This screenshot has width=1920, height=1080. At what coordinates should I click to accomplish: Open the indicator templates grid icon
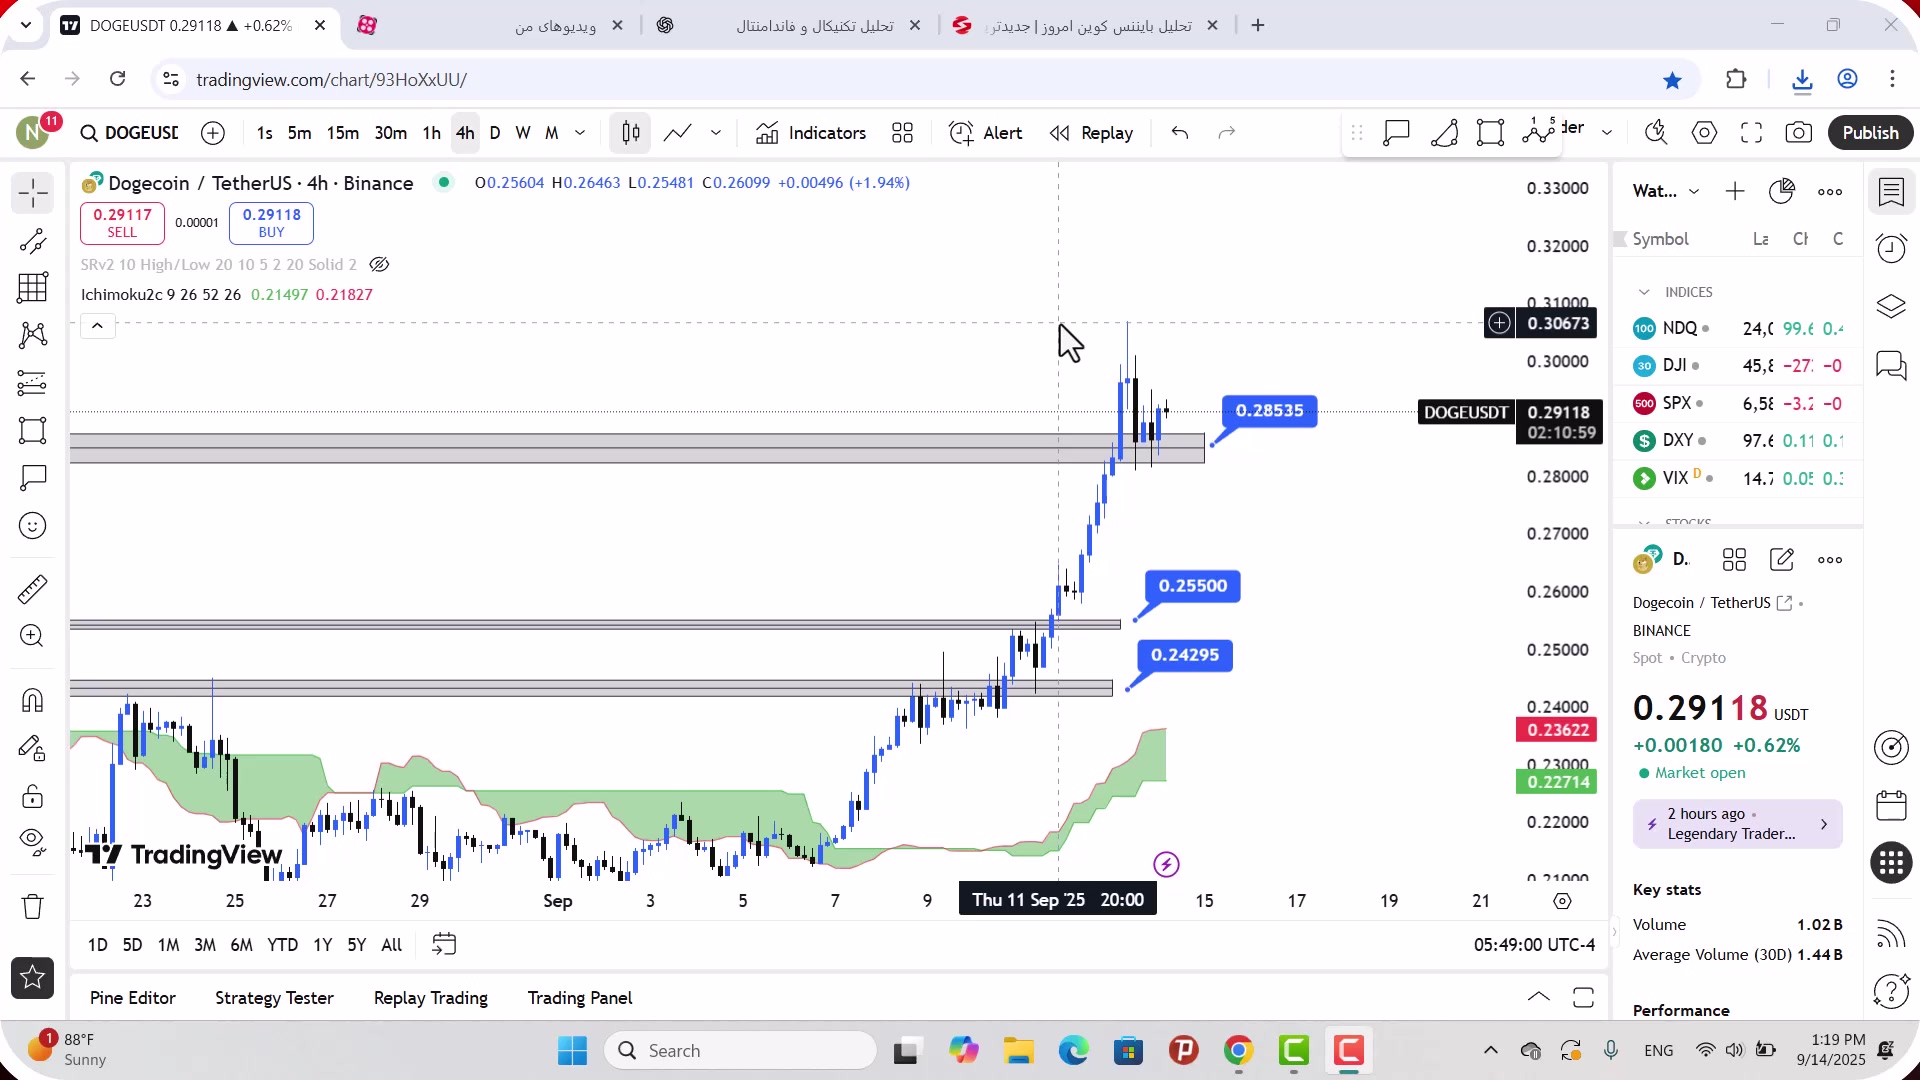[903, 133]
